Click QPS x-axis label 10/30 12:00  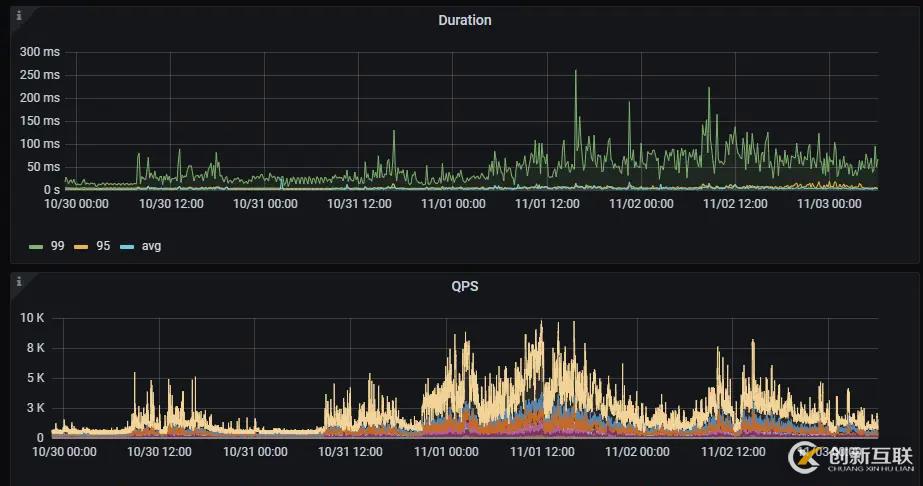(160, 452)
